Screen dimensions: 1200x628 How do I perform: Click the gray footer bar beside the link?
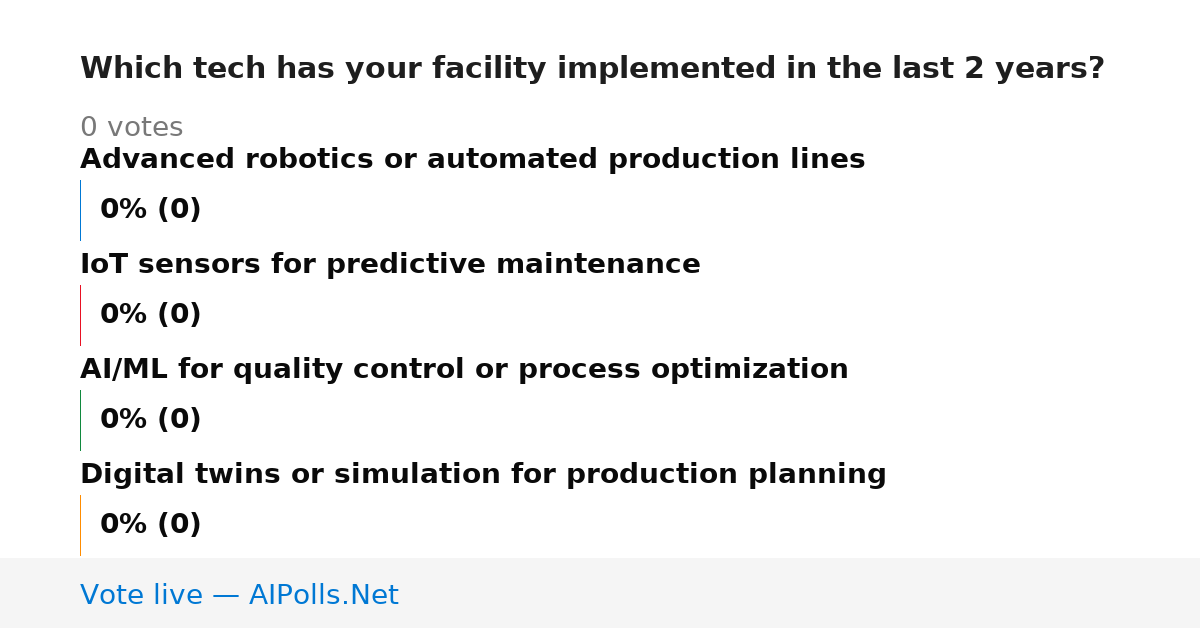800,593
